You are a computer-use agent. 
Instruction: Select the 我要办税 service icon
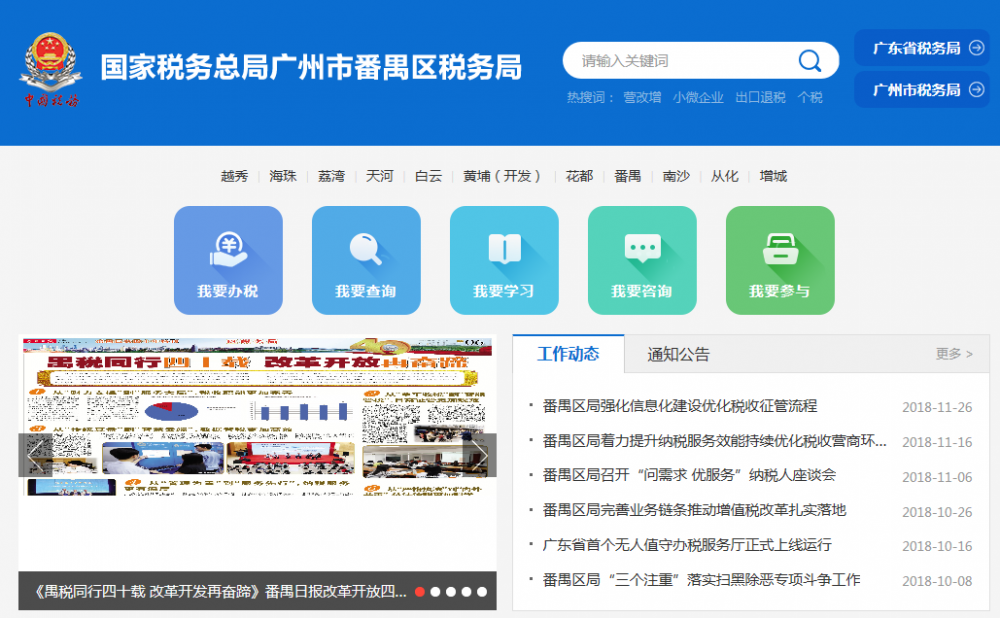point(228,259)
